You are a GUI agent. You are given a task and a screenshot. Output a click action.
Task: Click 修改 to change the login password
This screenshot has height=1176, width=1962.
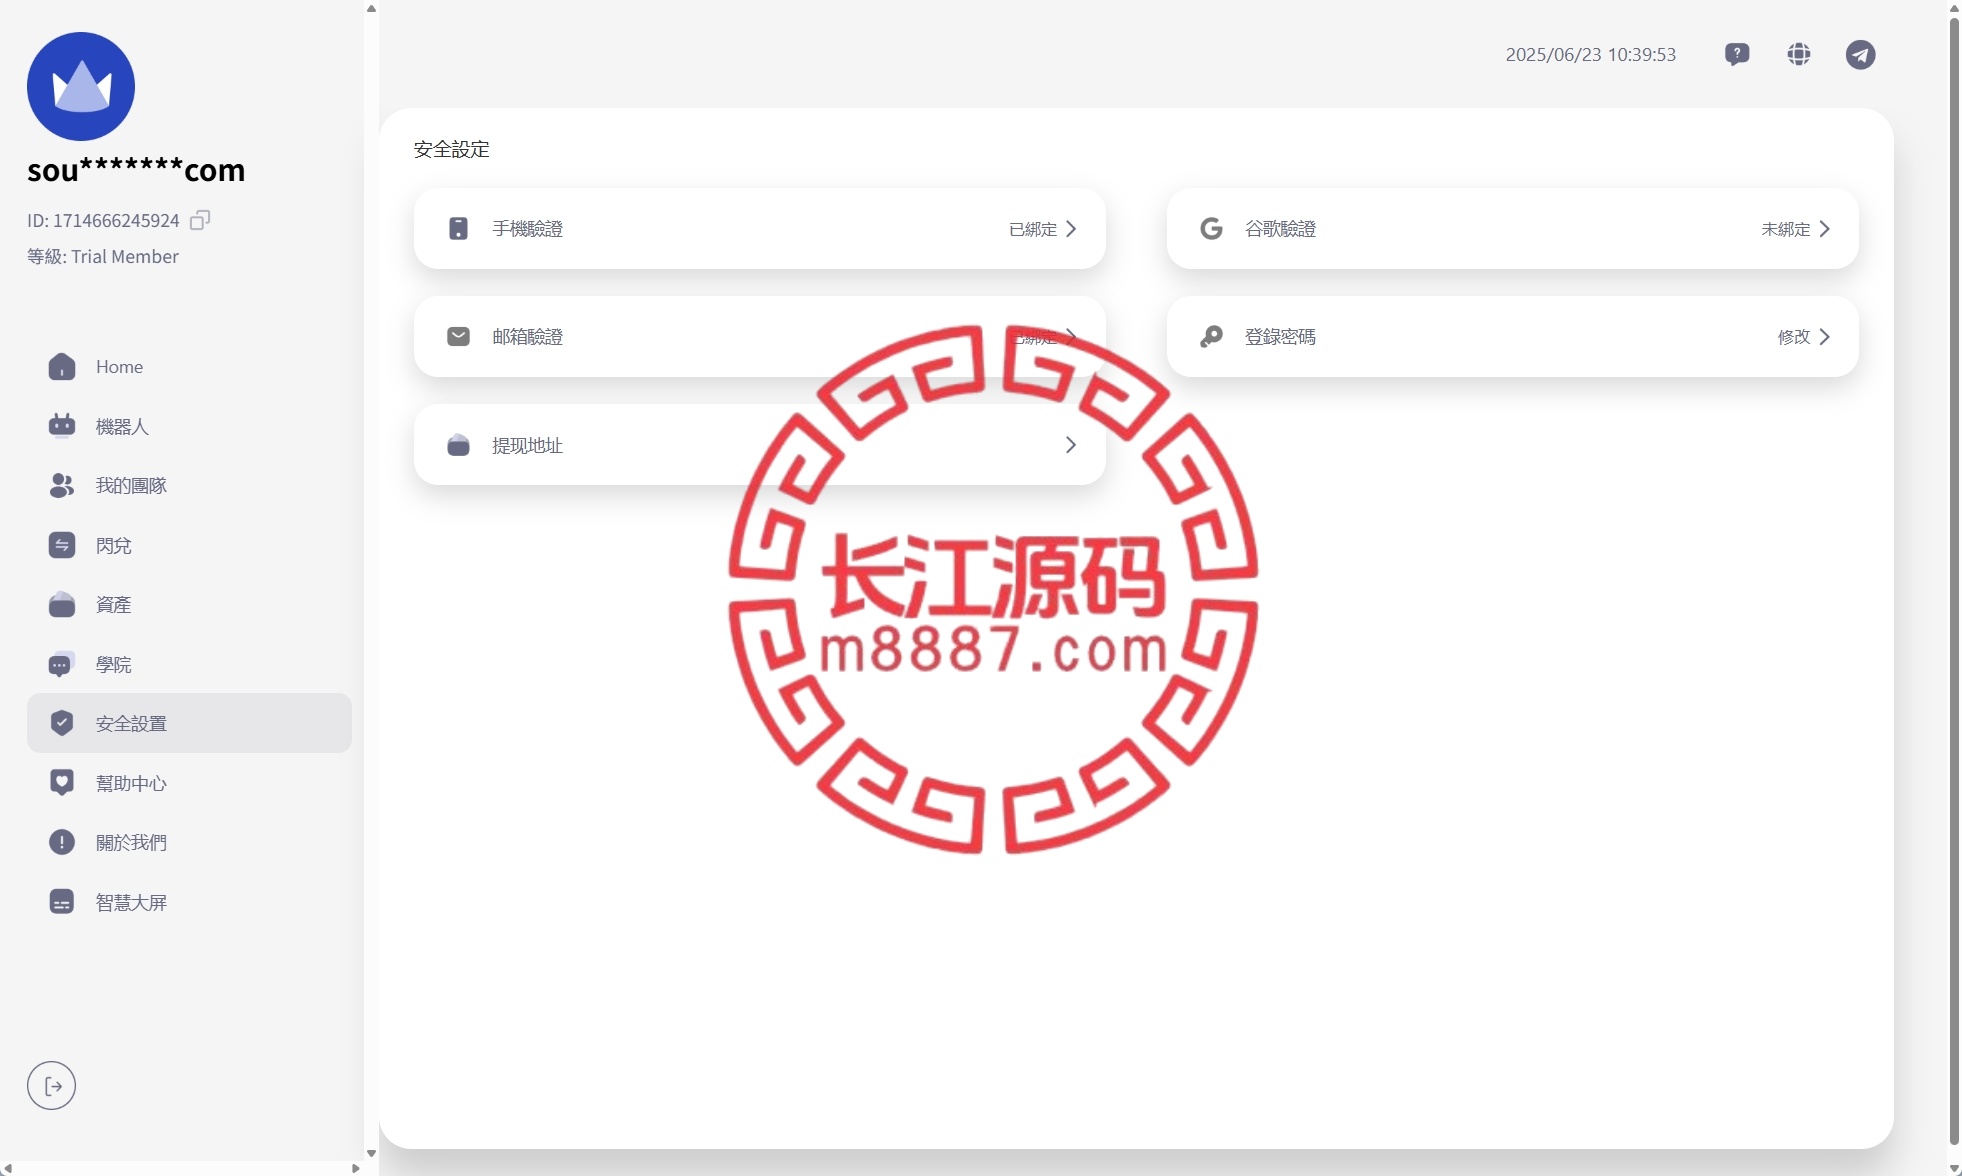click(1794, 337)
